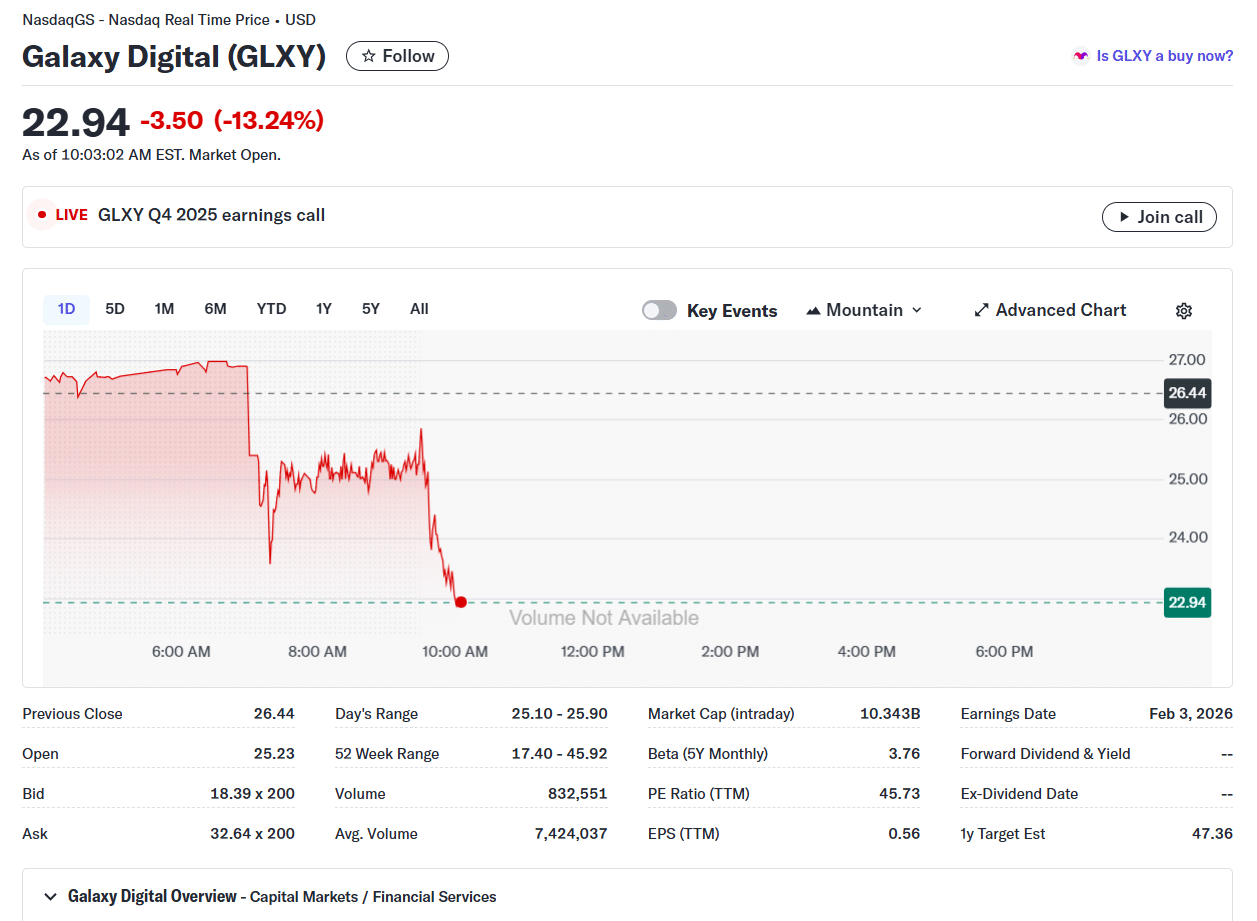Open the 'Is GLXY a buy now?' link
1257x921 pixels.
(1164, 56)
